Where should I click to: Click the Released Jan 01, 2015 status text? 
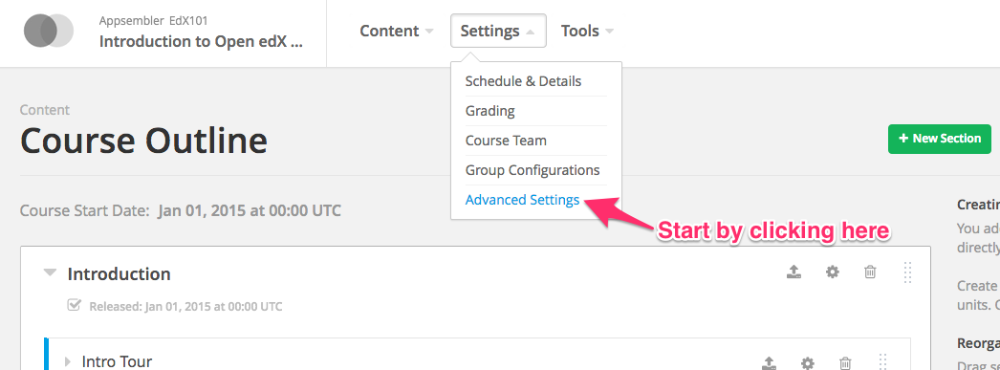[x=186, y=306]
